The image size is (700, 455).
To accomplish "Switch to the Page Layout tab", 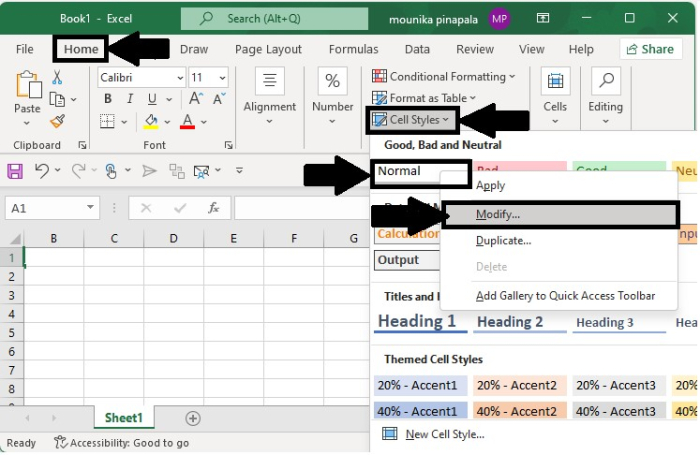I will pos(268,49).
